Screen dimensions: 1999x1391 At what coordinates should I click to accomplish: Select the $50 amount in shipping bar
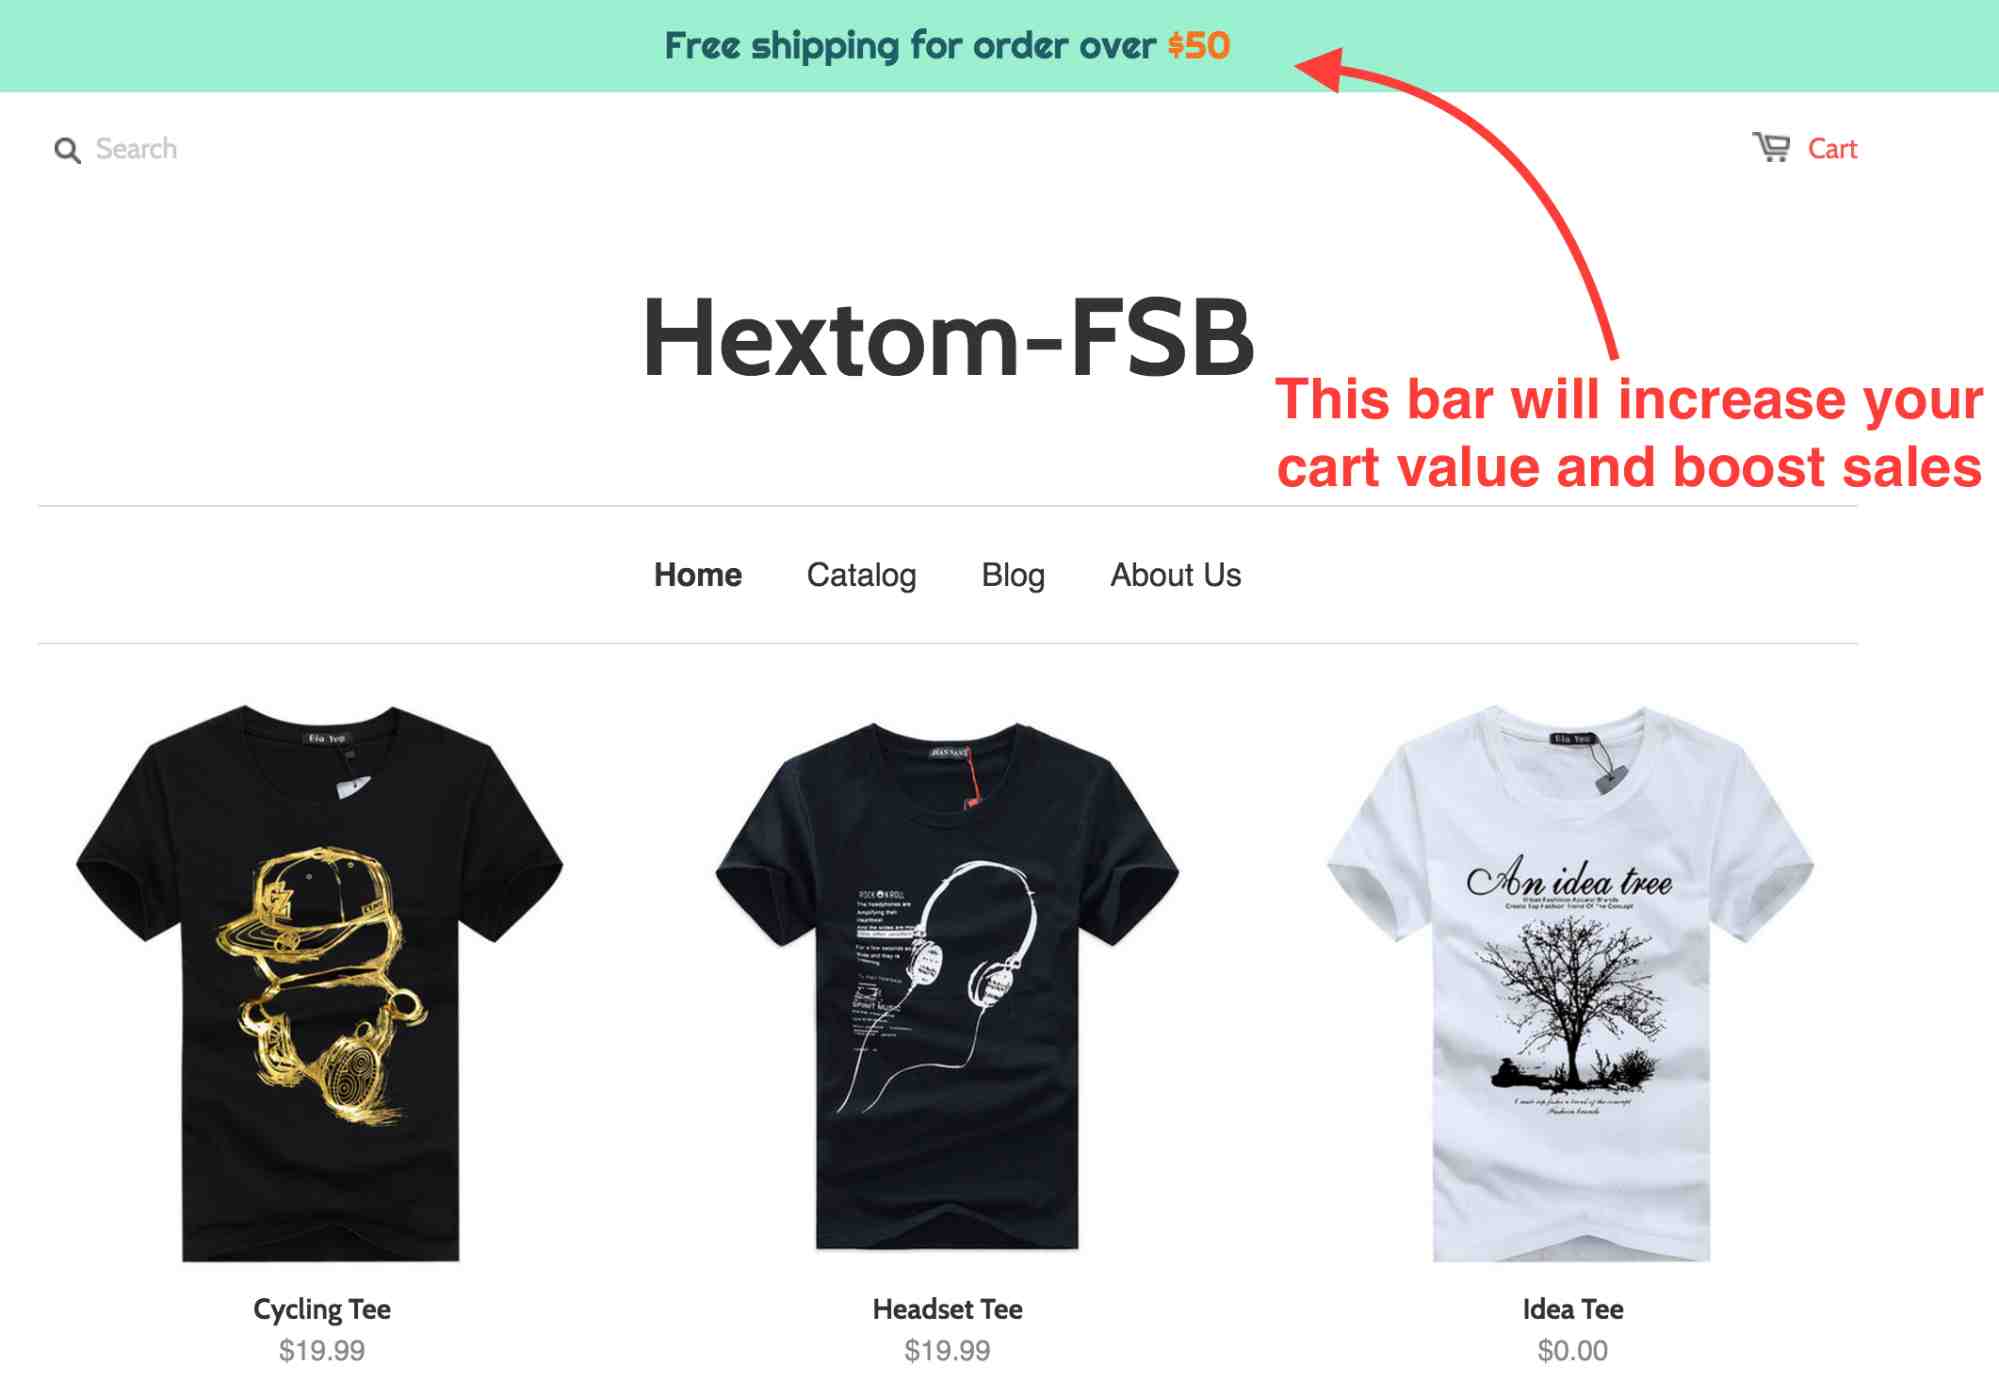point(1198,46)
